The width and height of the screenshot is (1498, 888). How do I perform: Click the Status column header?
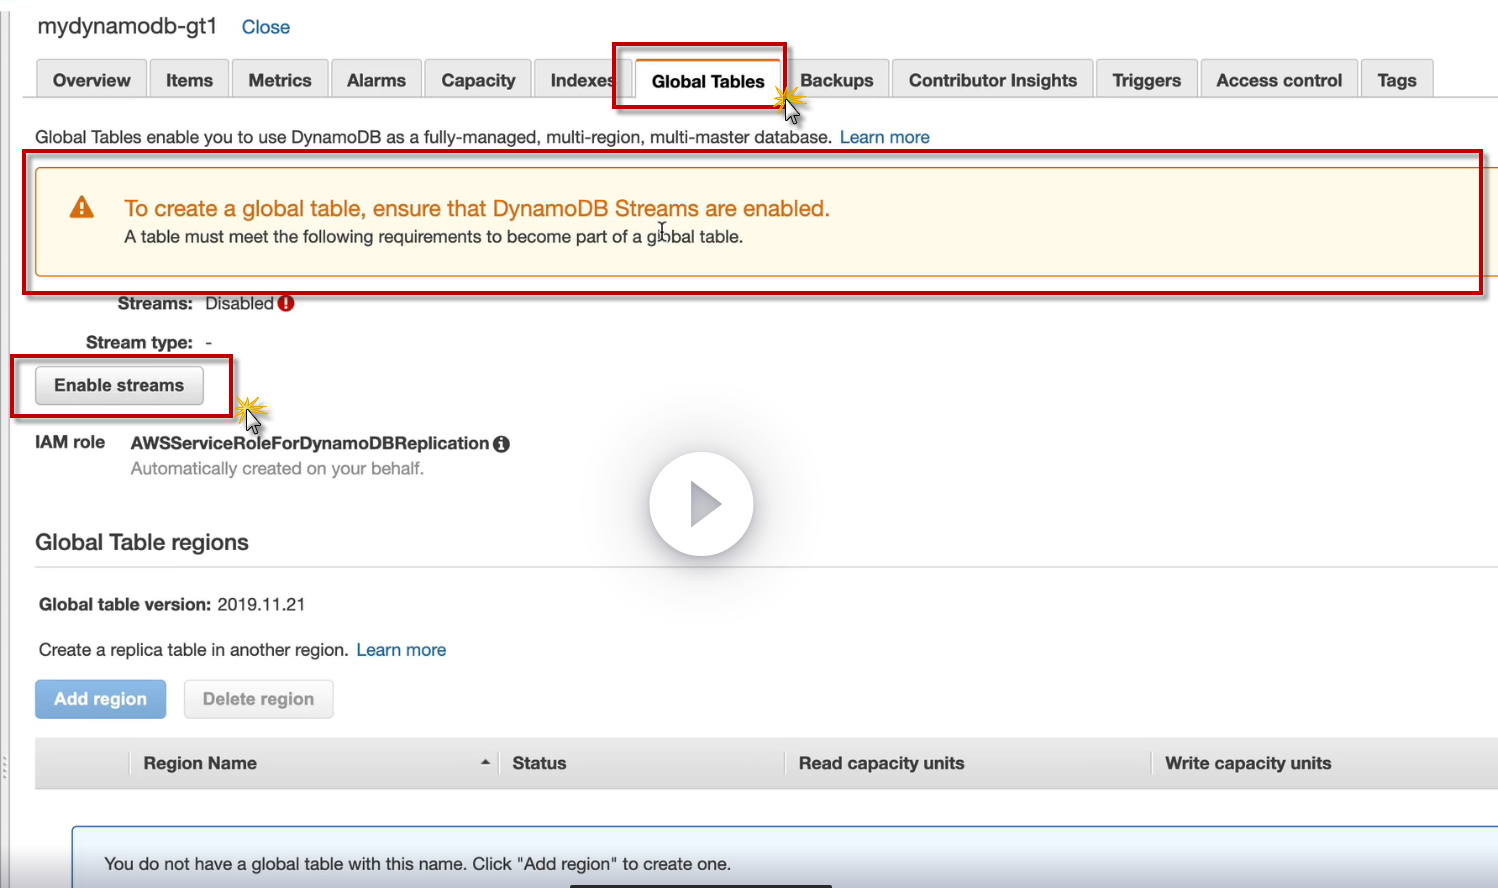pyautogui.click(x=539, y=763)
